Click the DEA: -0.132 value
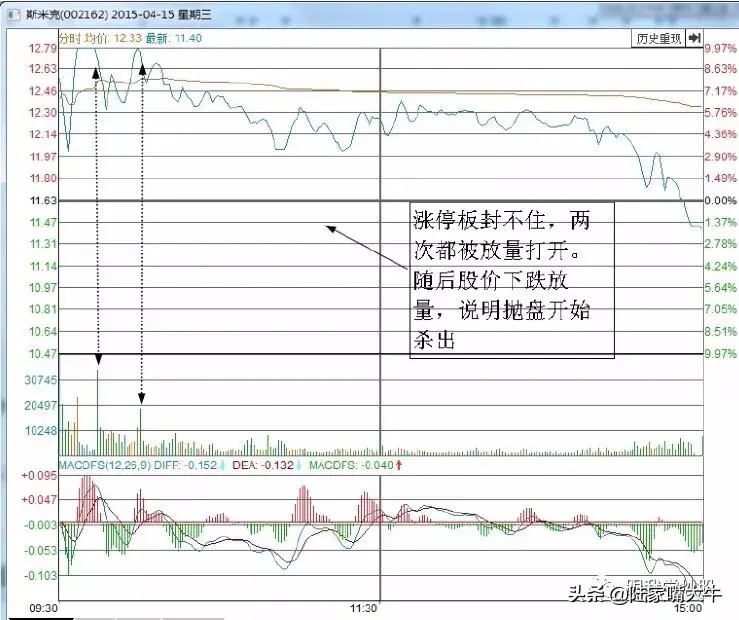 coord(263,465)
